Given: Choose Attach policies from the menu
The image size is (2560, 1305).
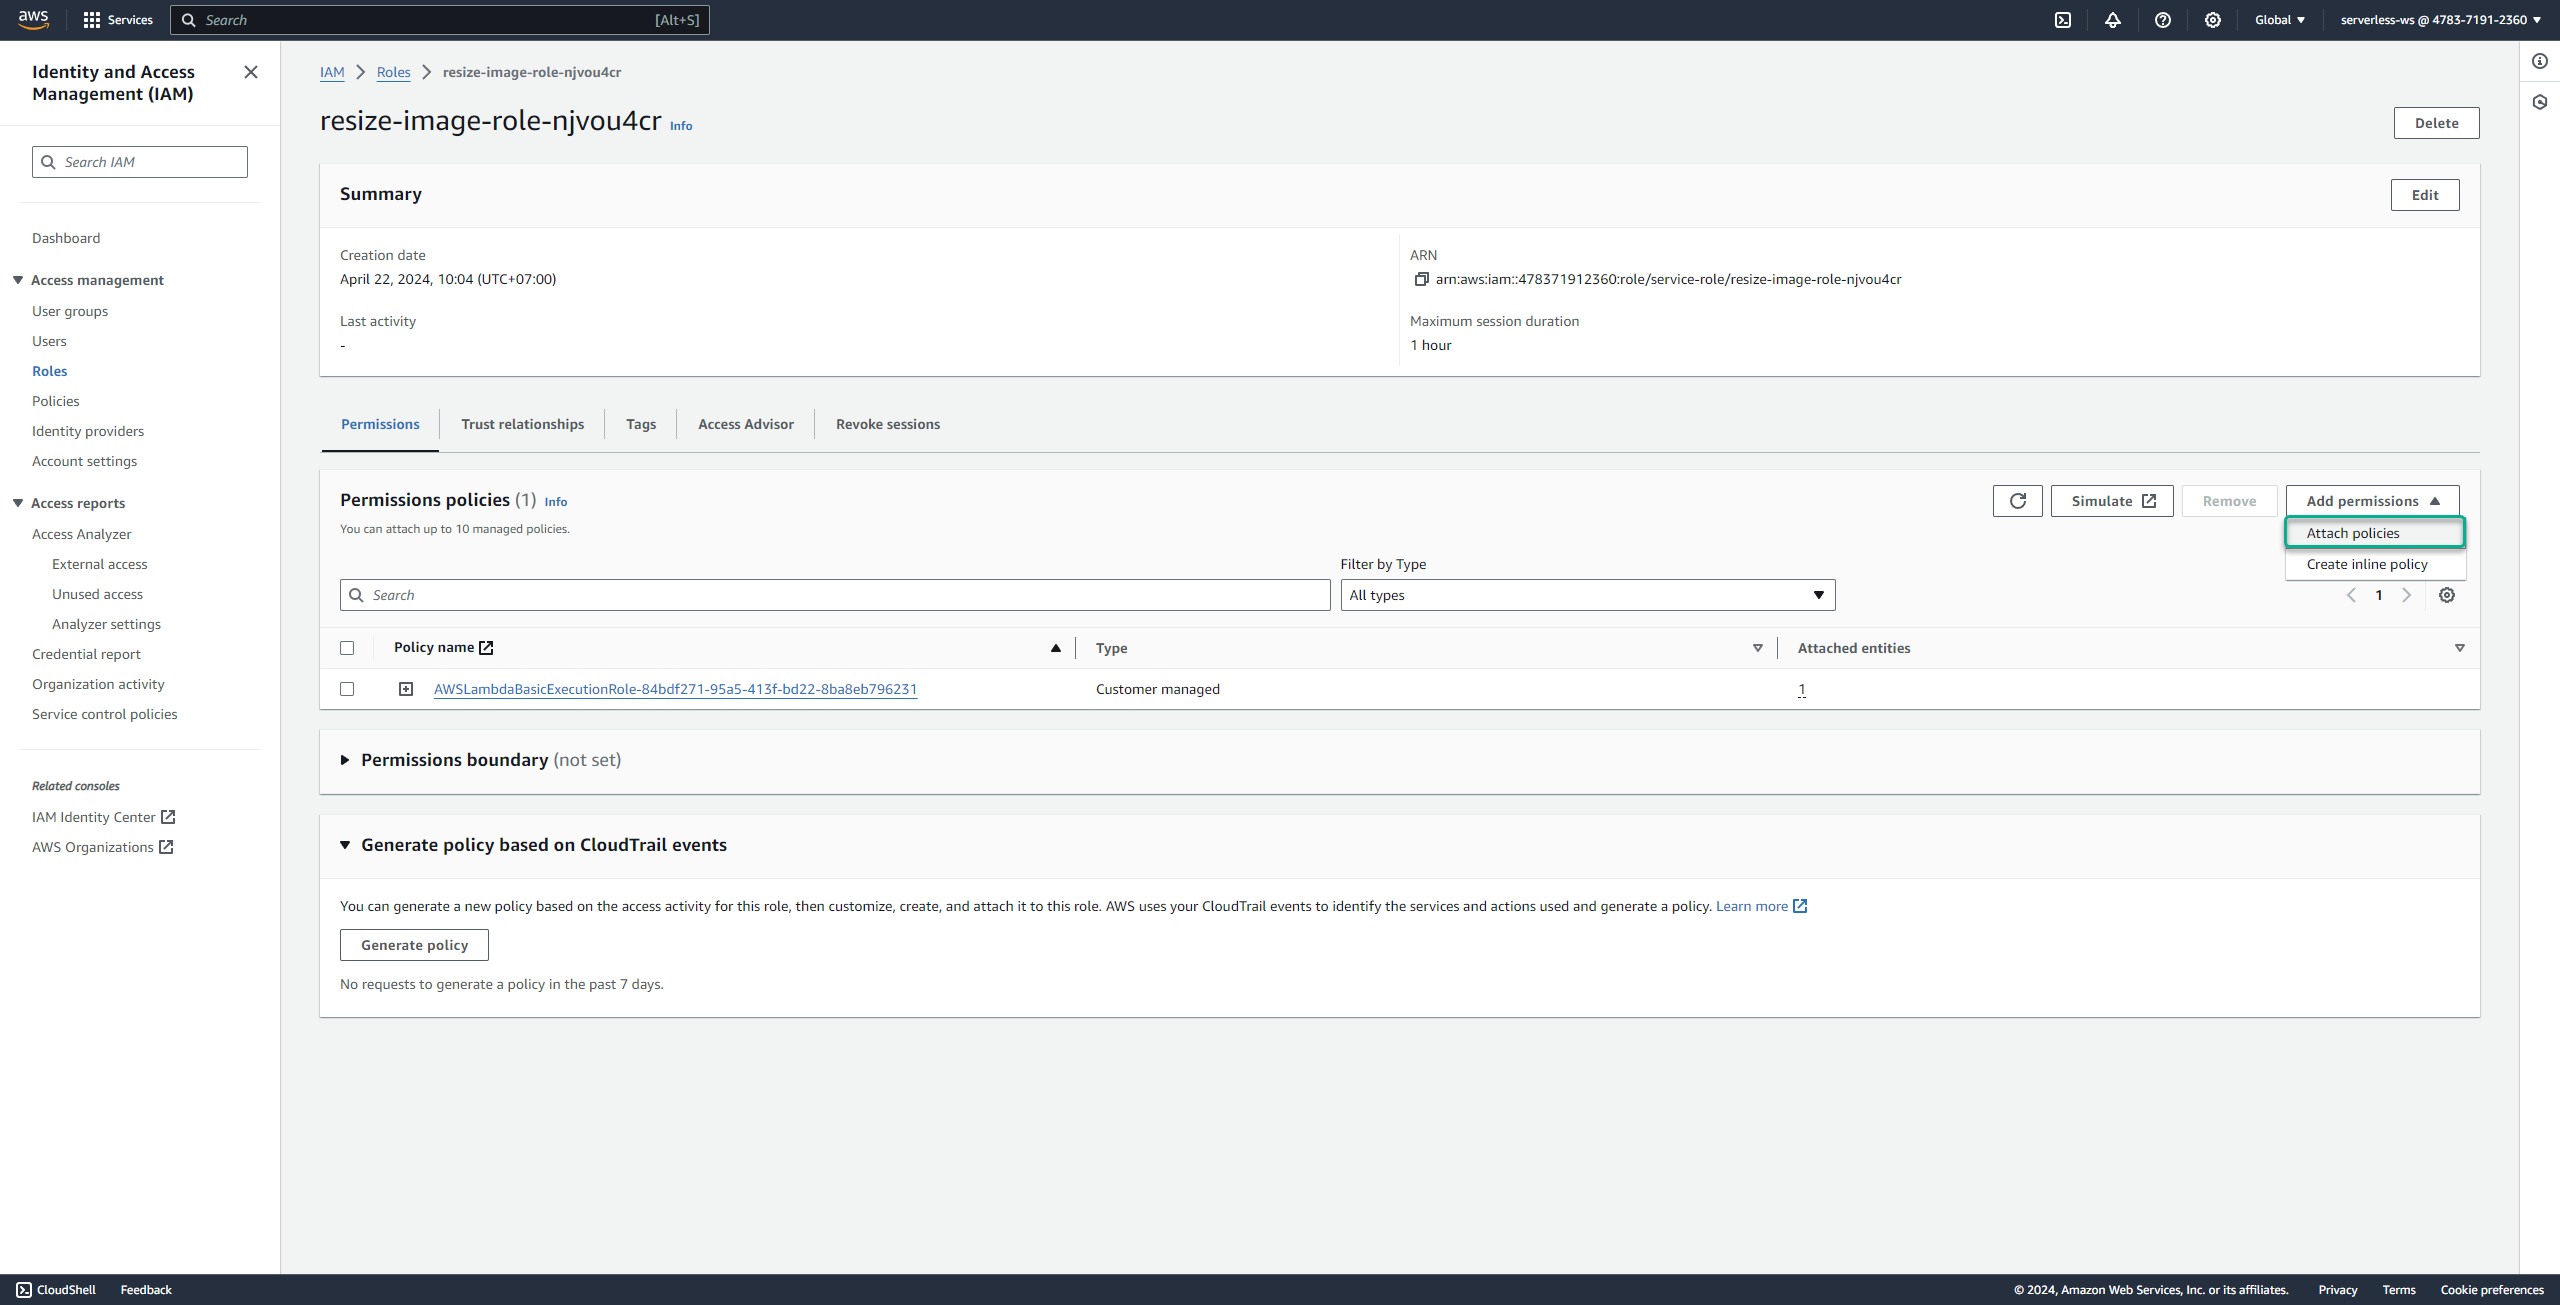Looking at the screenshot, I should click(x=2374, y=533).
